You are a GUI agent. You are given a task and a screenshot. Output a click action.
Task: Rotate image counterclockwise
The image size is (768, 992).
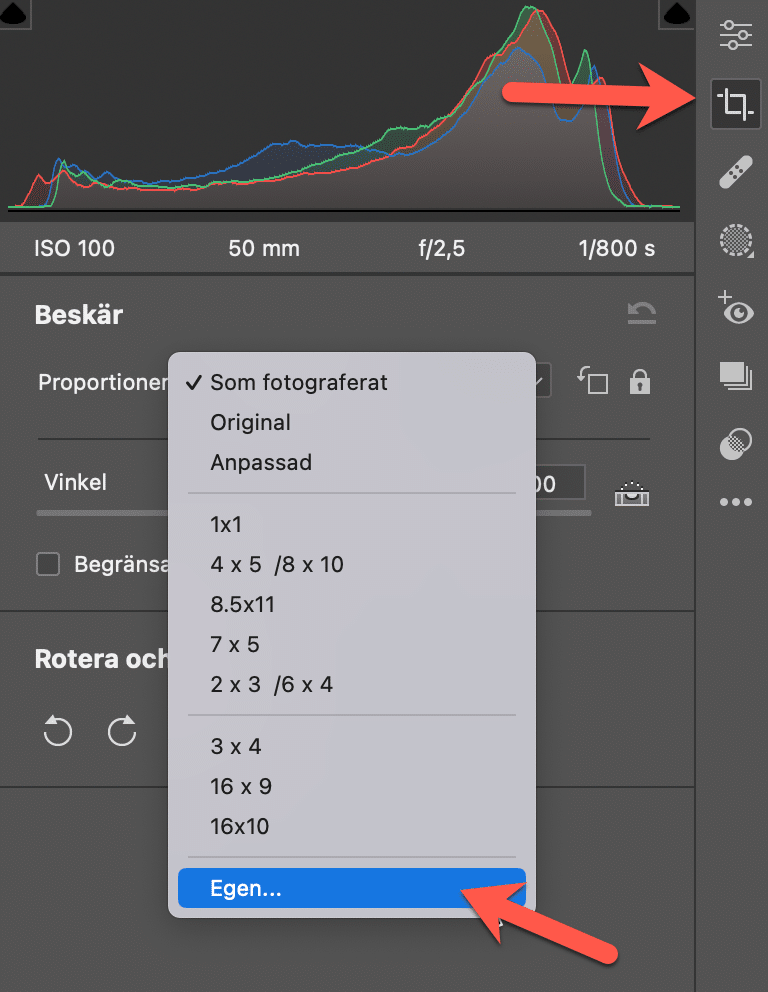pos(58,732)
